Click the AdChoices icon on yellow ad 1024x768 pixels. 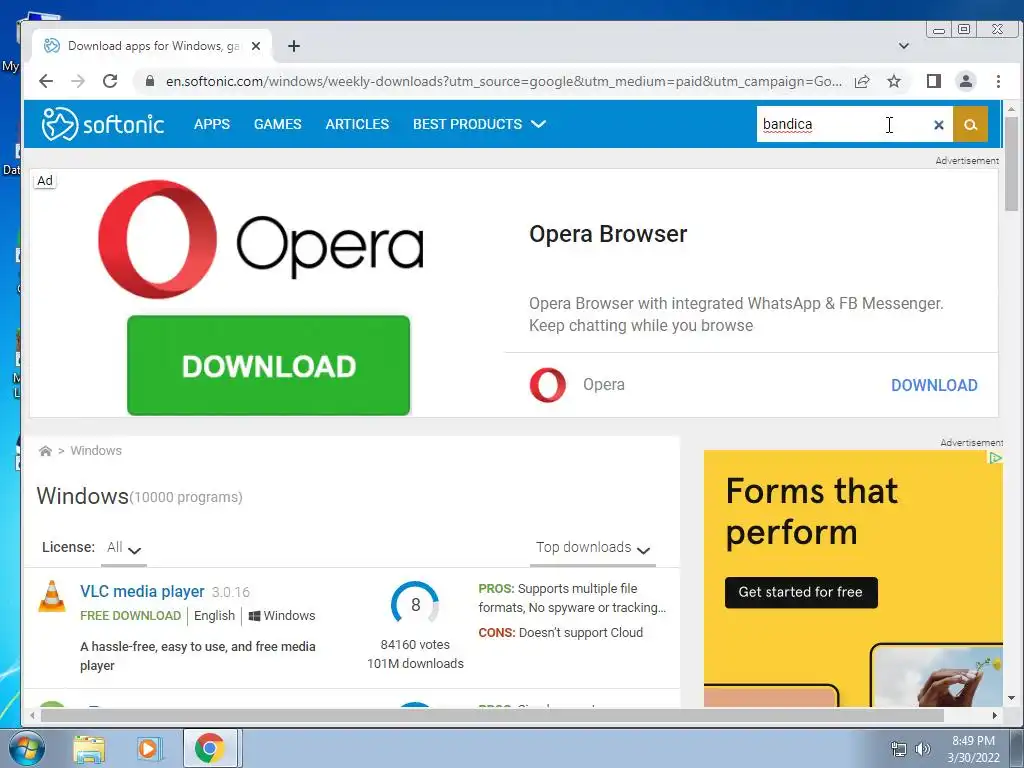point(995,458)
